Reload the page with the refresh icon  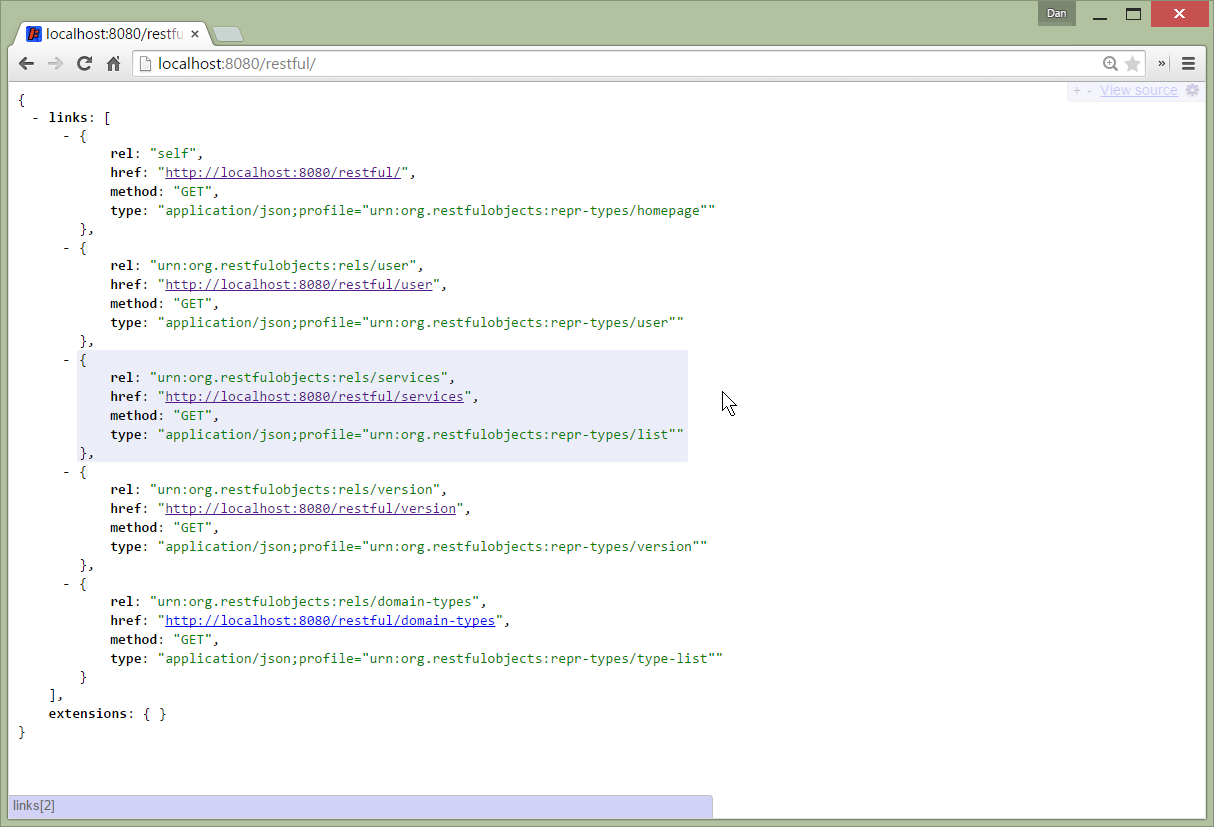point(85,64)
